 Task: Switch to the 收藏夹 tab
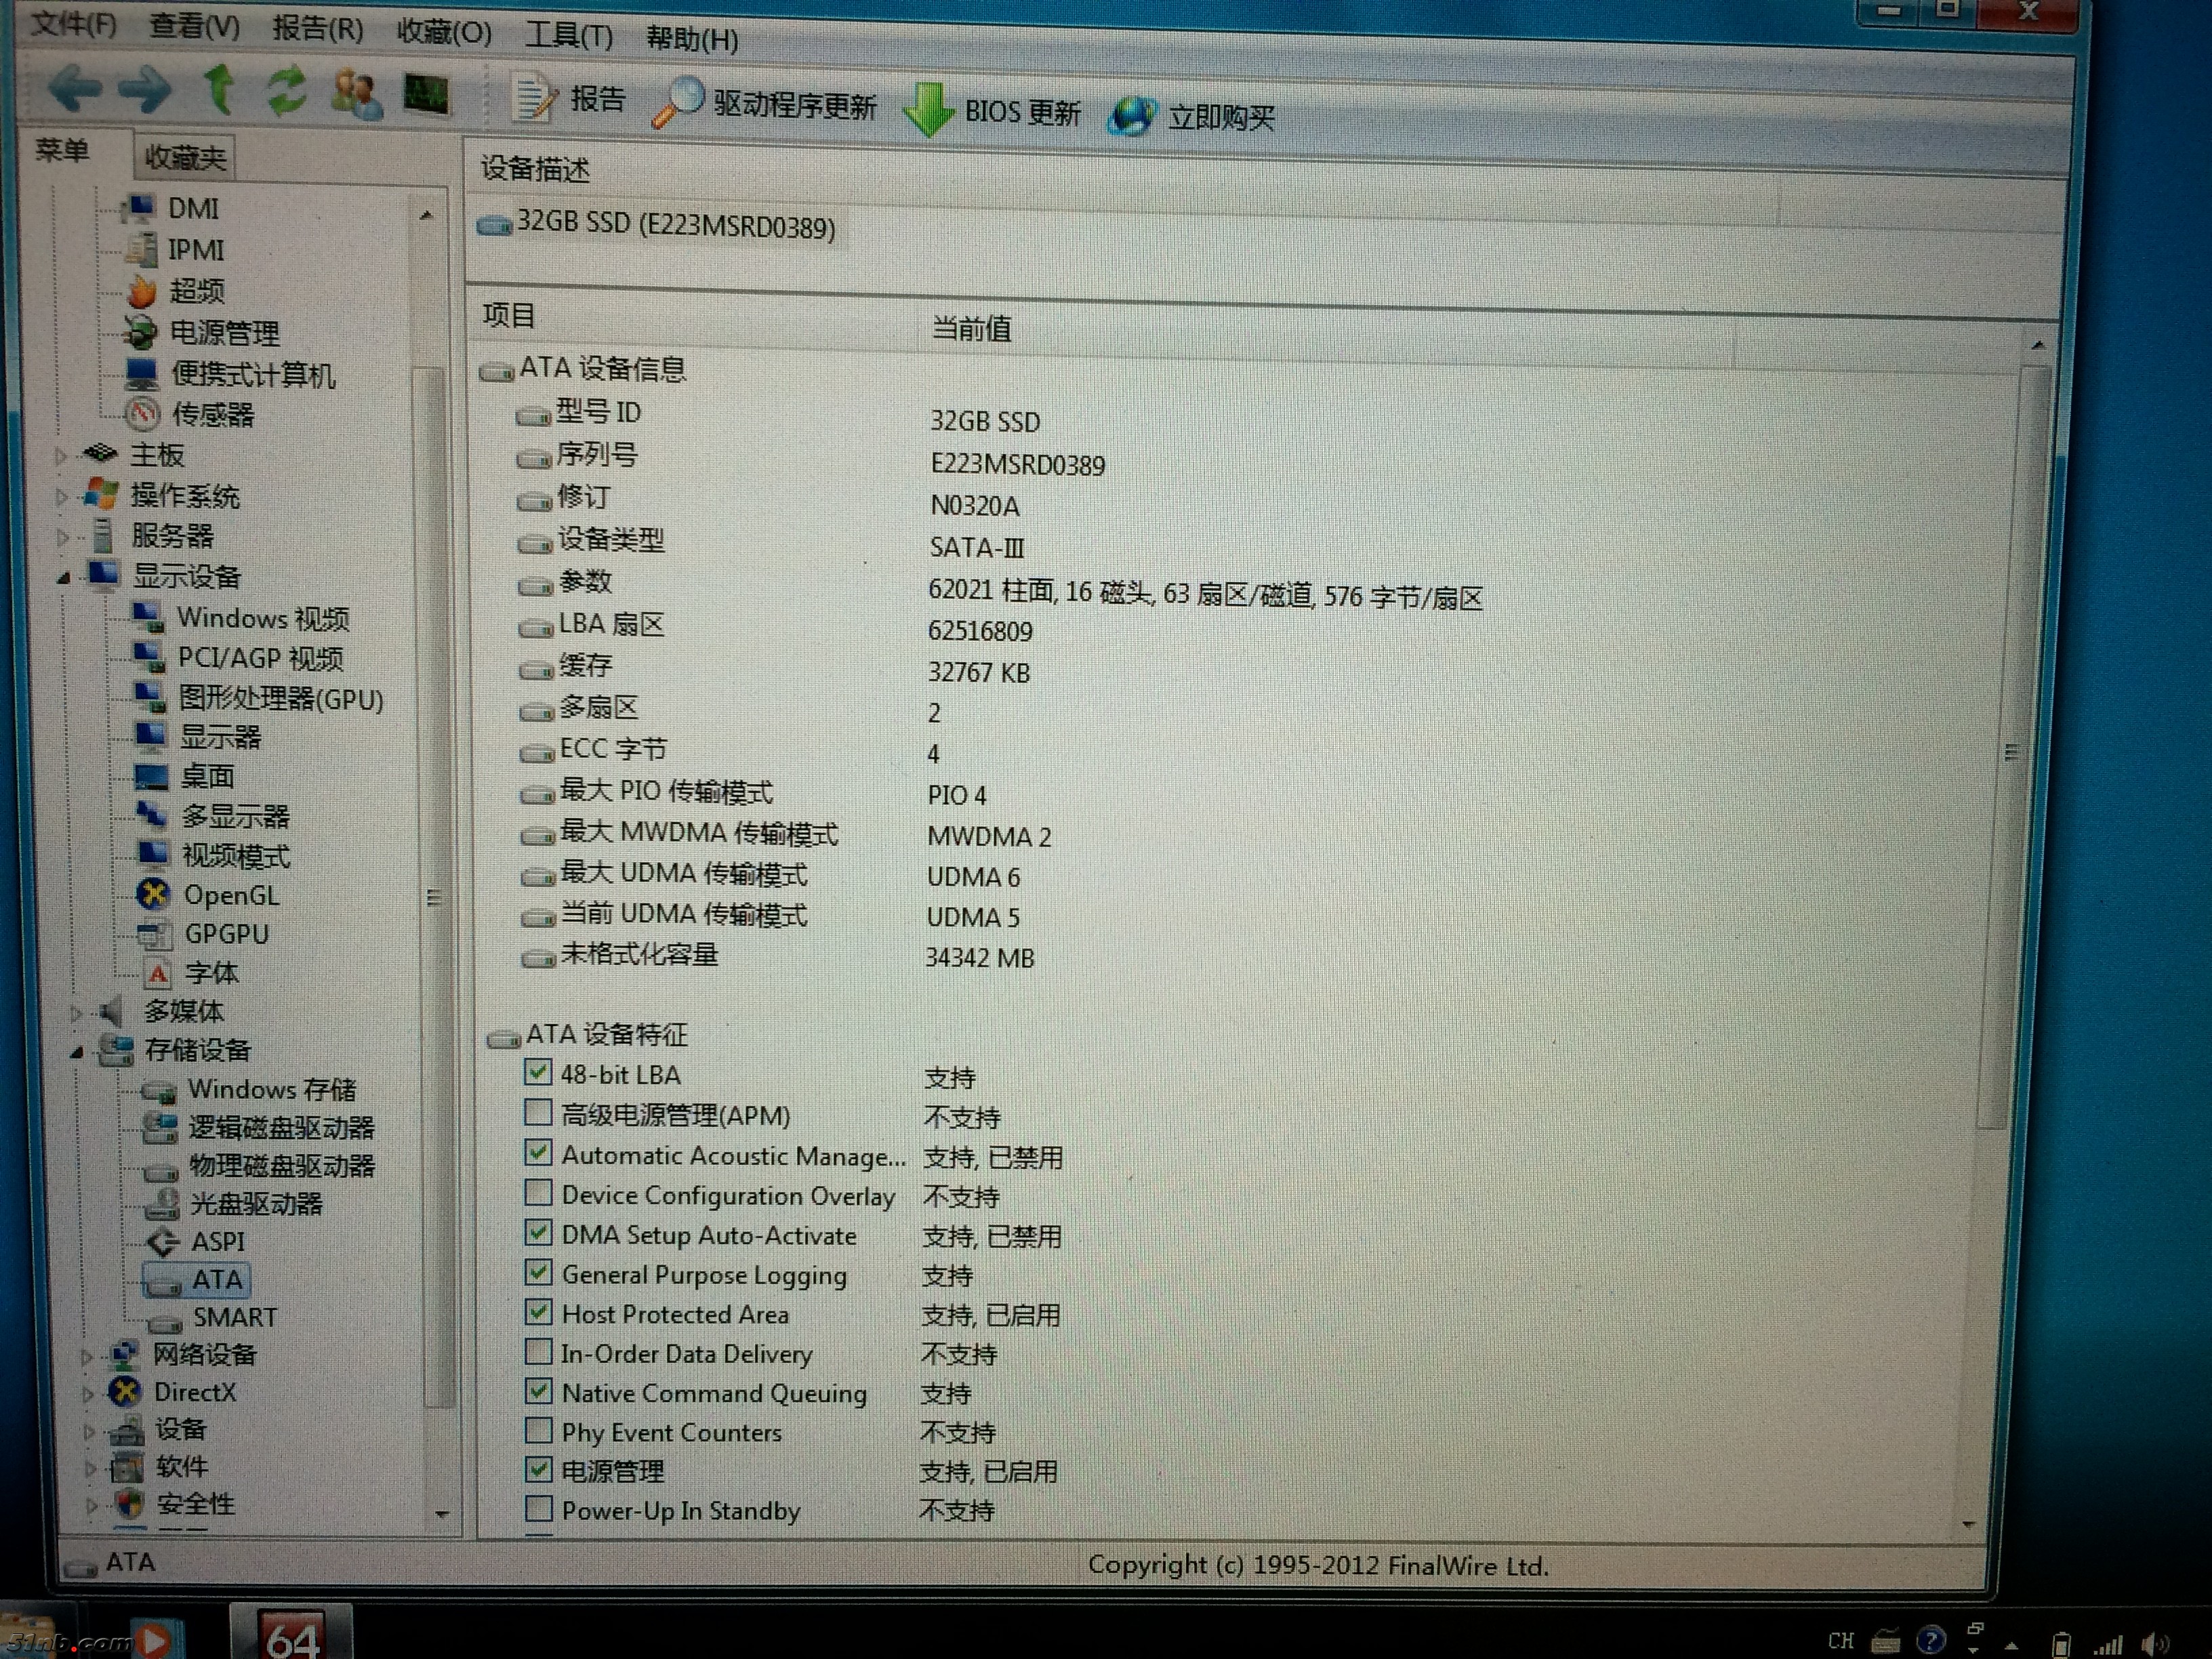(184, 158)
